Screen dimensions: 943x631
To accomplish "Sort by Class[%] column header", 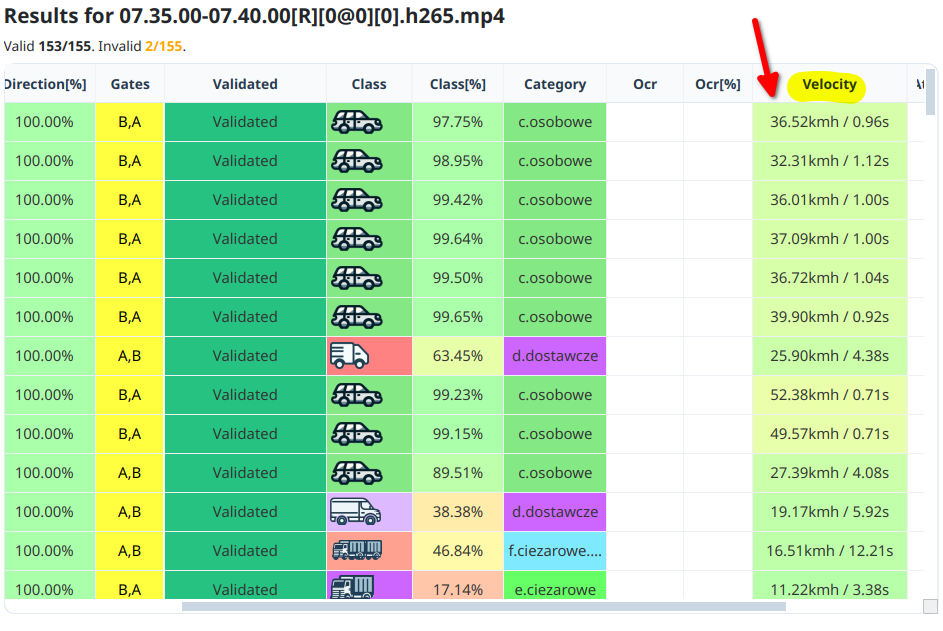I will [x=458, y=84].
